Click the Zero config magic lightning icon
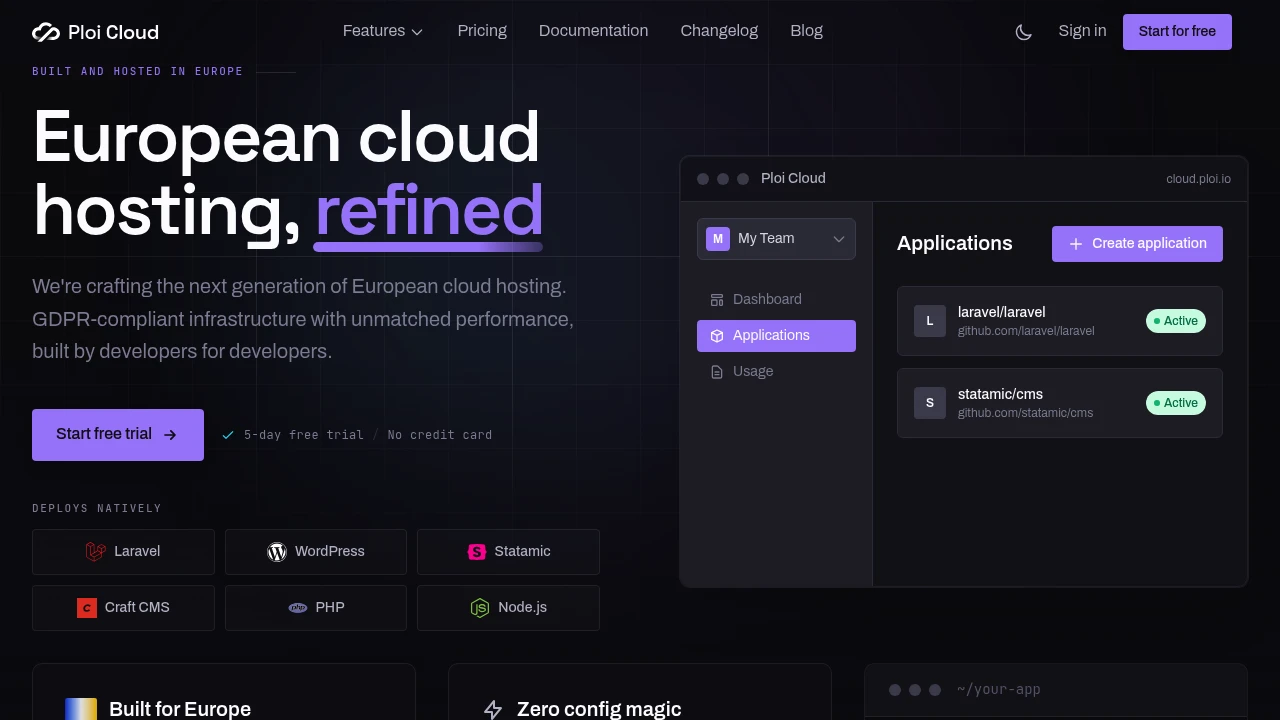 [x=493, y=710]
